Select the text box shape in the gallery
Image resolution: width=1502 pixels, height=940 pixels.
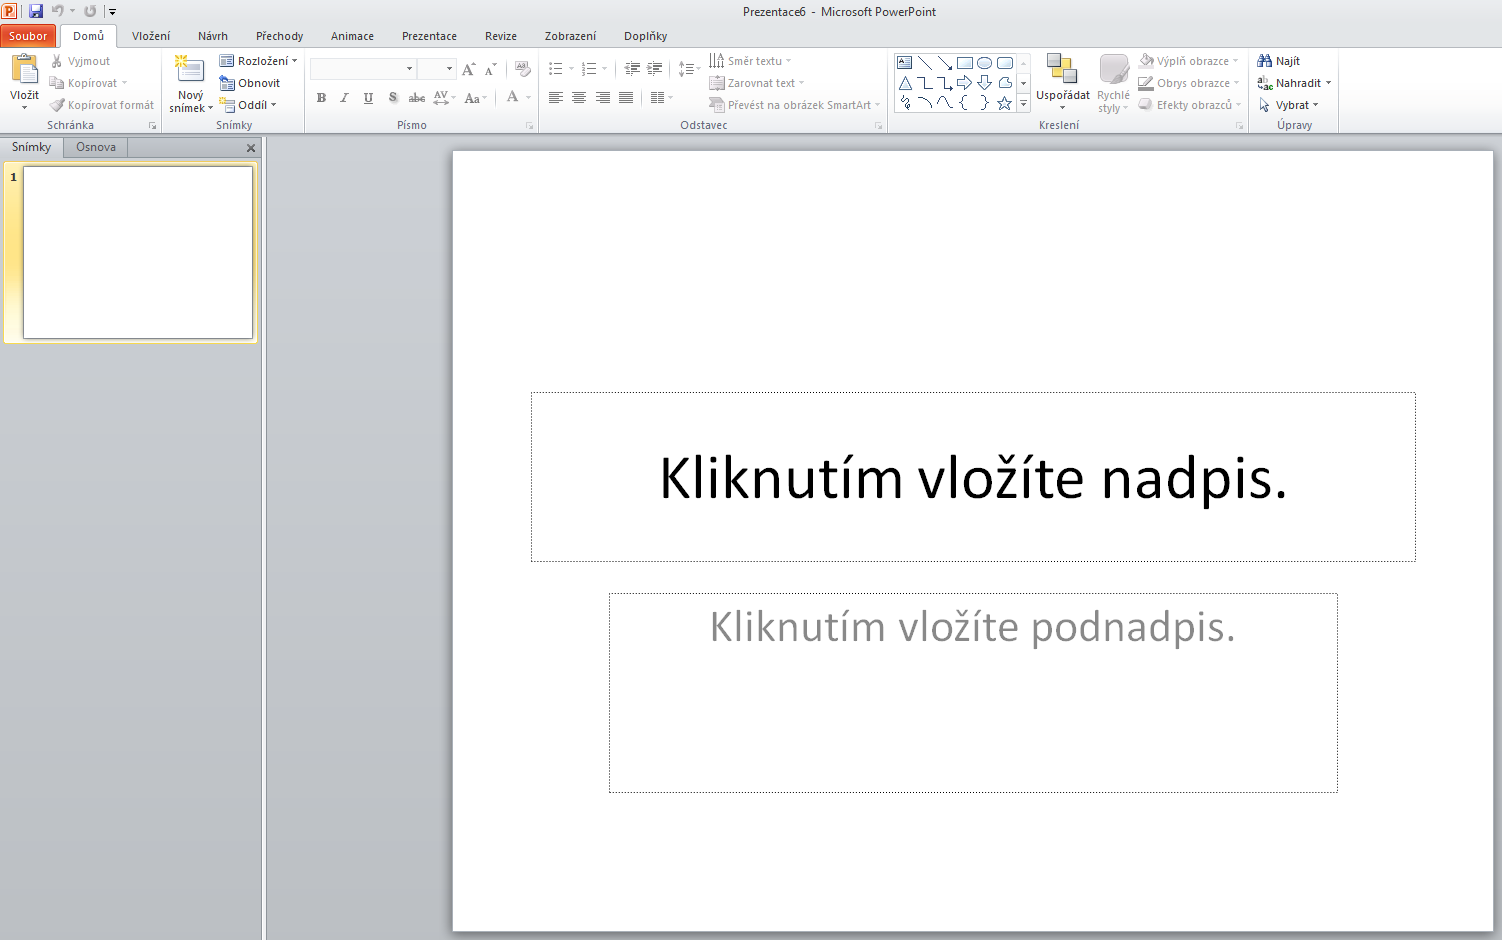tap(905, 62)
